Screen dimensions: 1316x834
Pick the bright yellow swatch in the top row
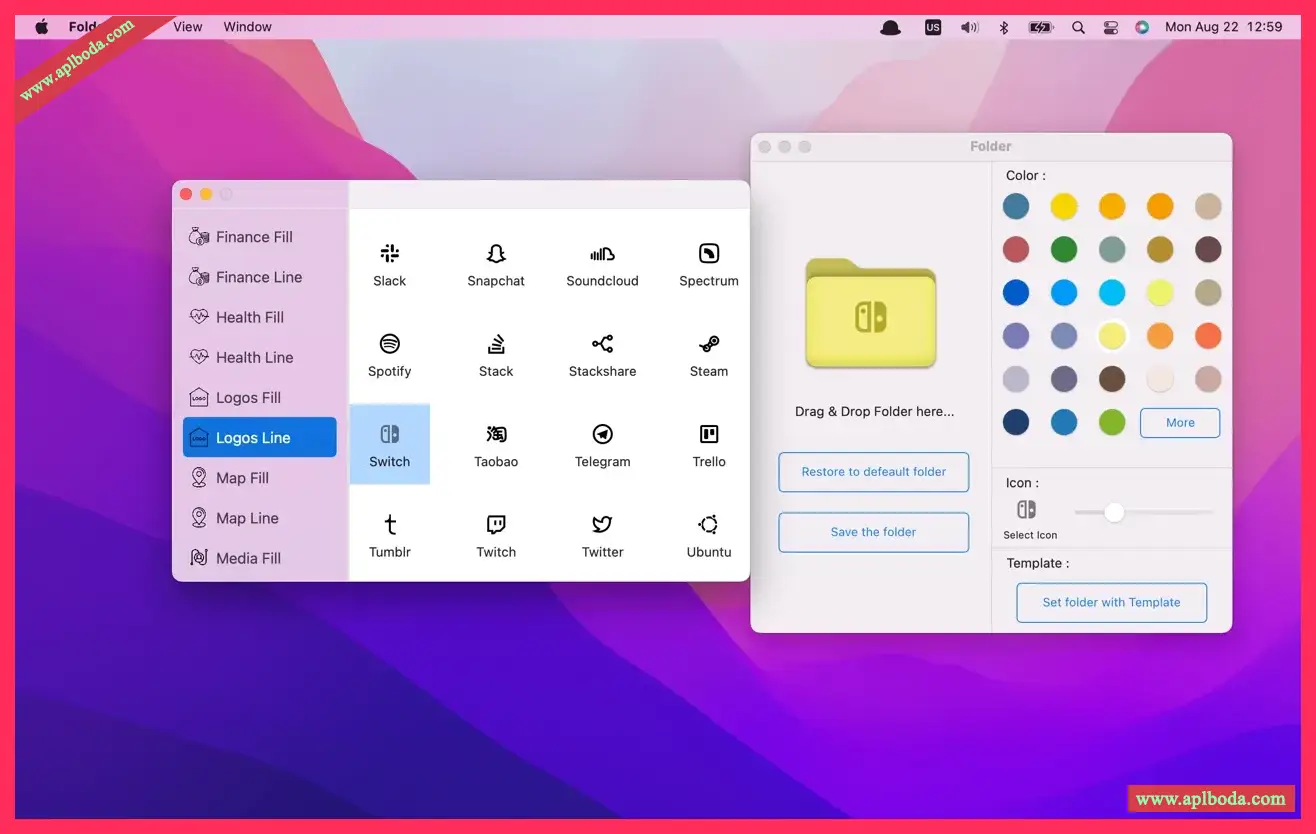click(1064, 207)
